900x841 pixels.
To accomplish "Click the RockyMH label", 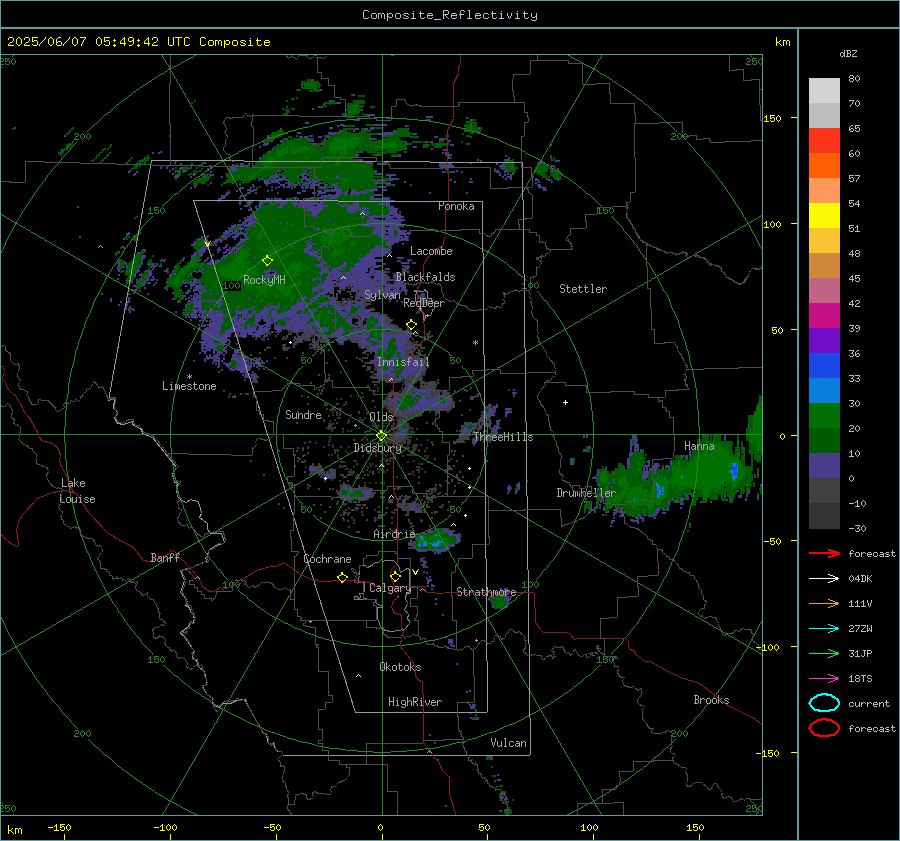I will [264, 280].
